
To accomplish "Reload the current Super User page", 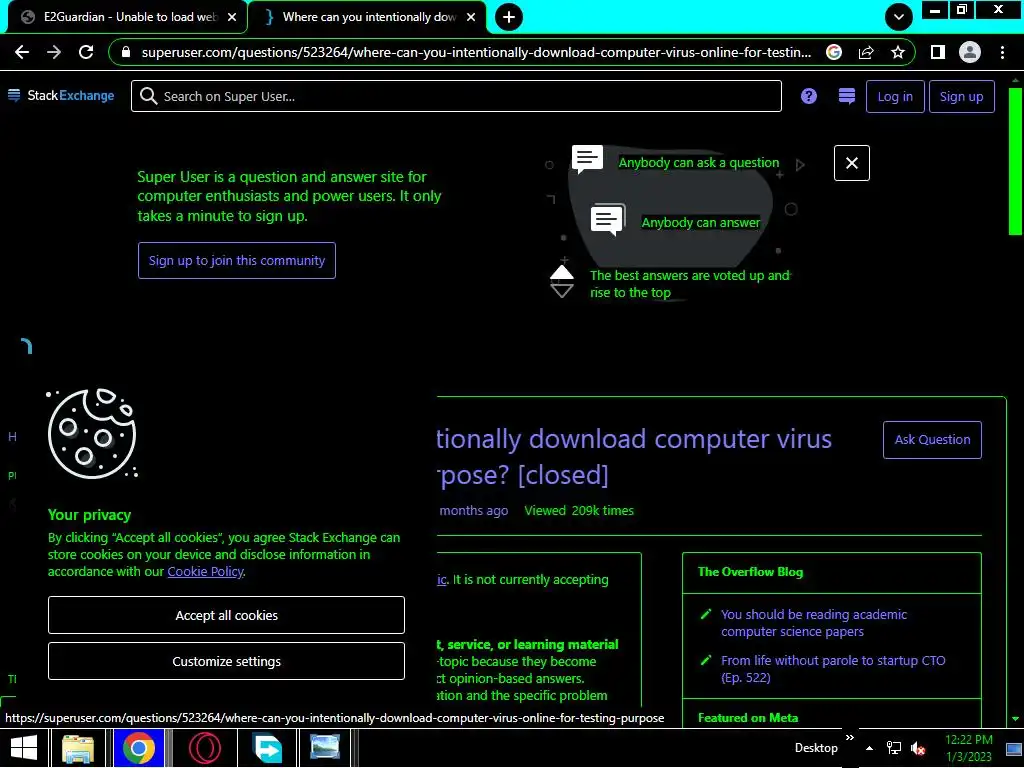I will pos(86,52).
